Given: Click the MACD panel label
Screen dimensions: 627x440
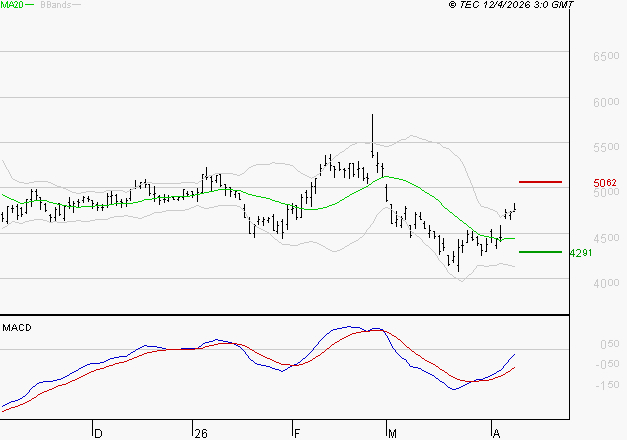Looking at the screenshot, I should [18, 328].
